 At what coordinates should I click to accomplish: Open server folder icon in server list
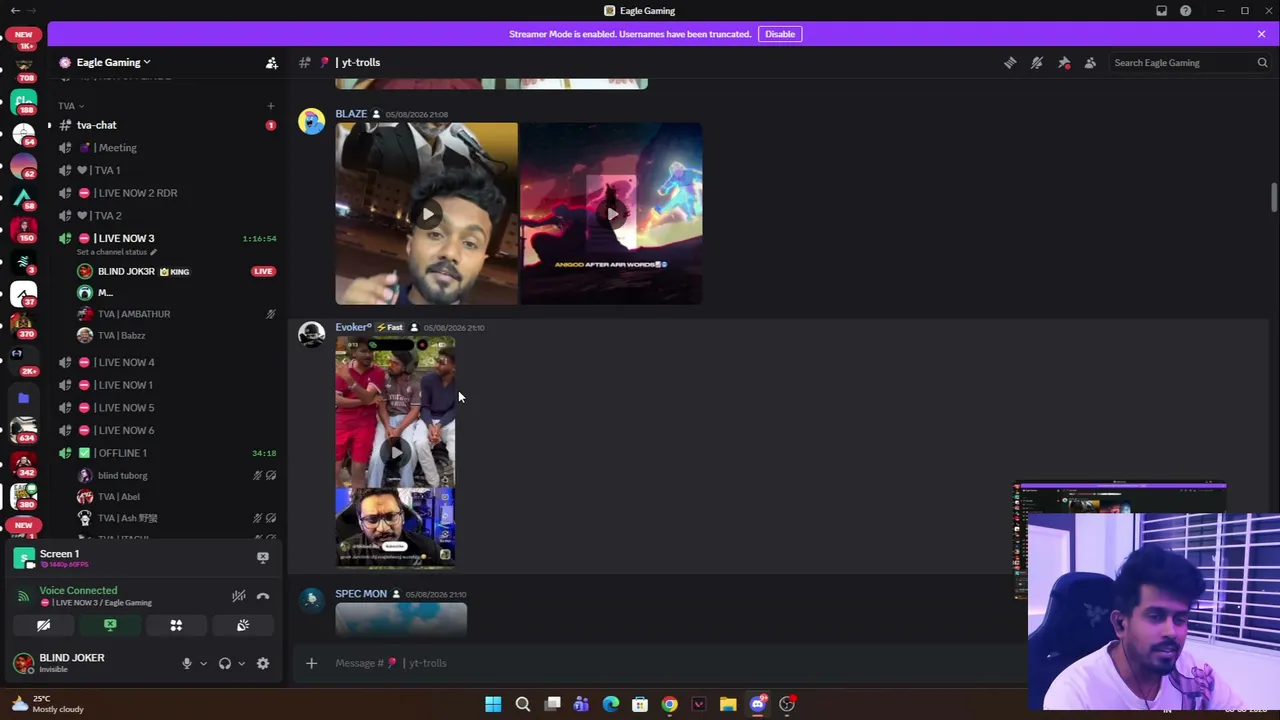[24, 398]
